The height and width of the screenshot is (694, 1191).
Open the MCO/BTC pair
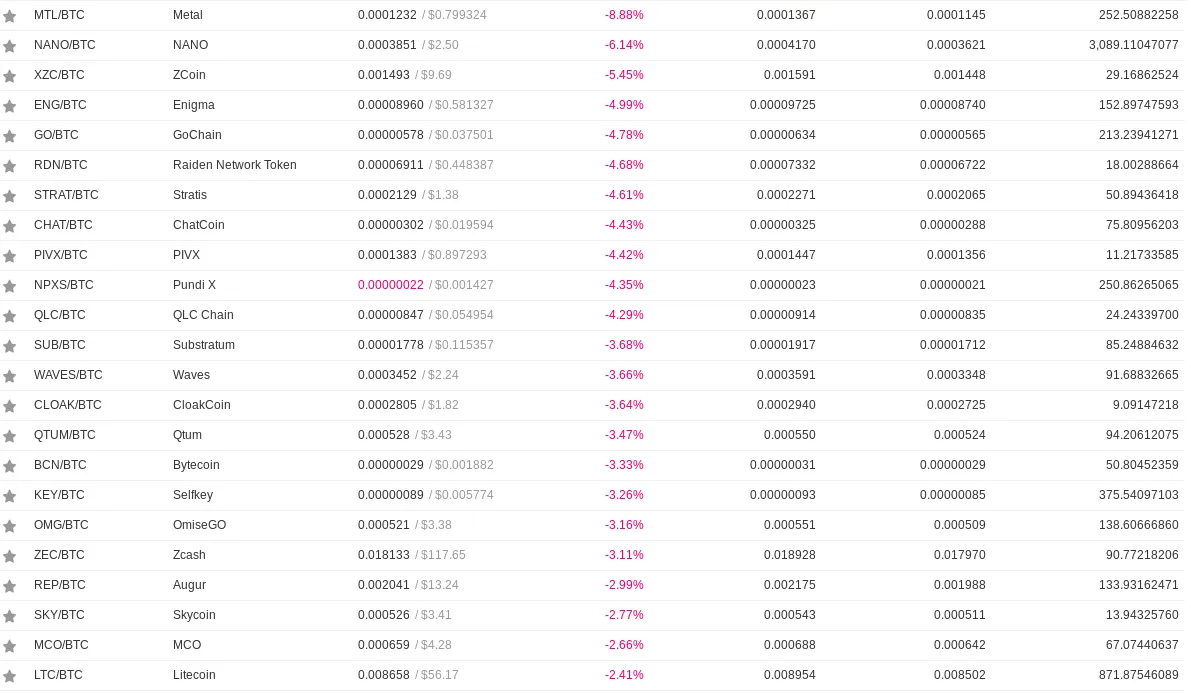[61, 645]
